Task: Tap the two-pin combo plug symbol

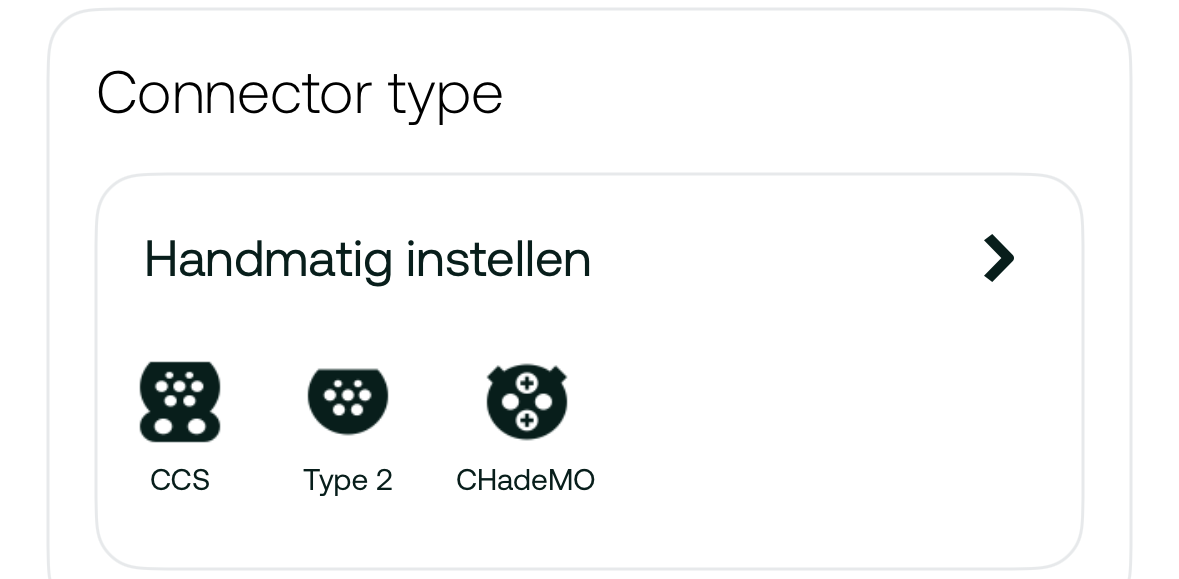Action: (x=180, y=402)
